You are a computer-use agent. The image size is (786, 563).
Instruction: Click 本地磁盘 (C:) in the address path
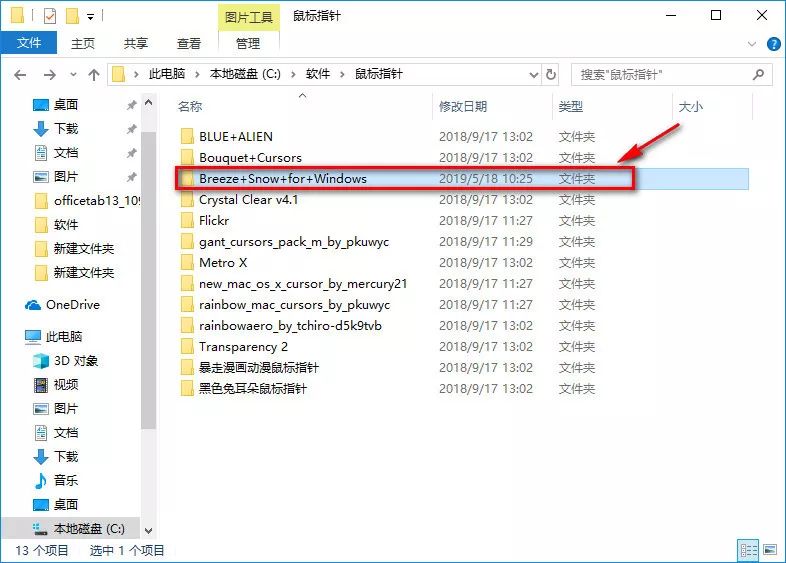coord(245,74)
